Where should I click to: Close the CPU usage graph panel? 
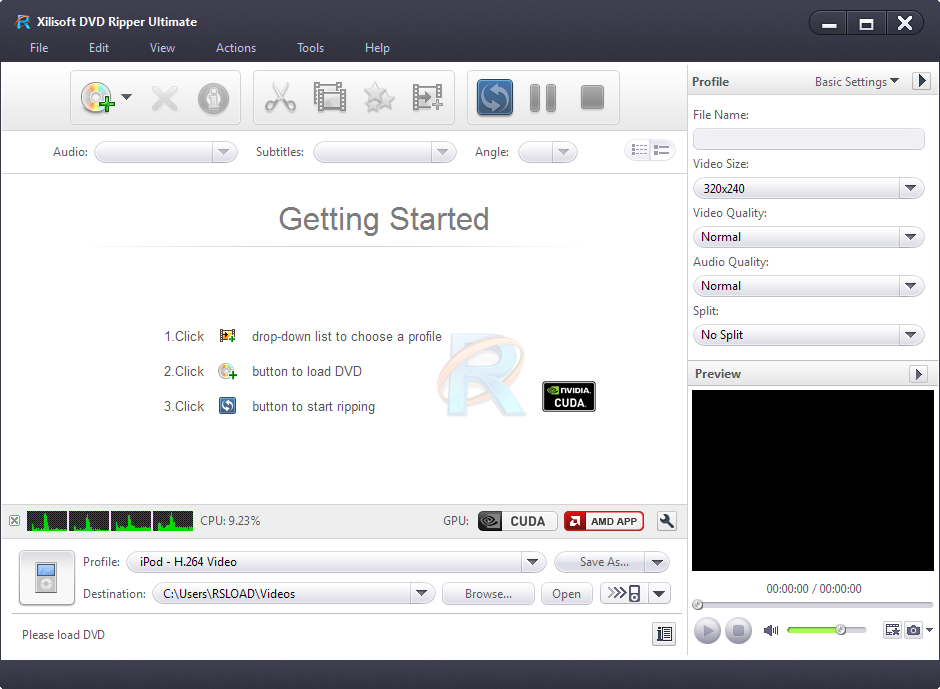click(x=14, y=520)
